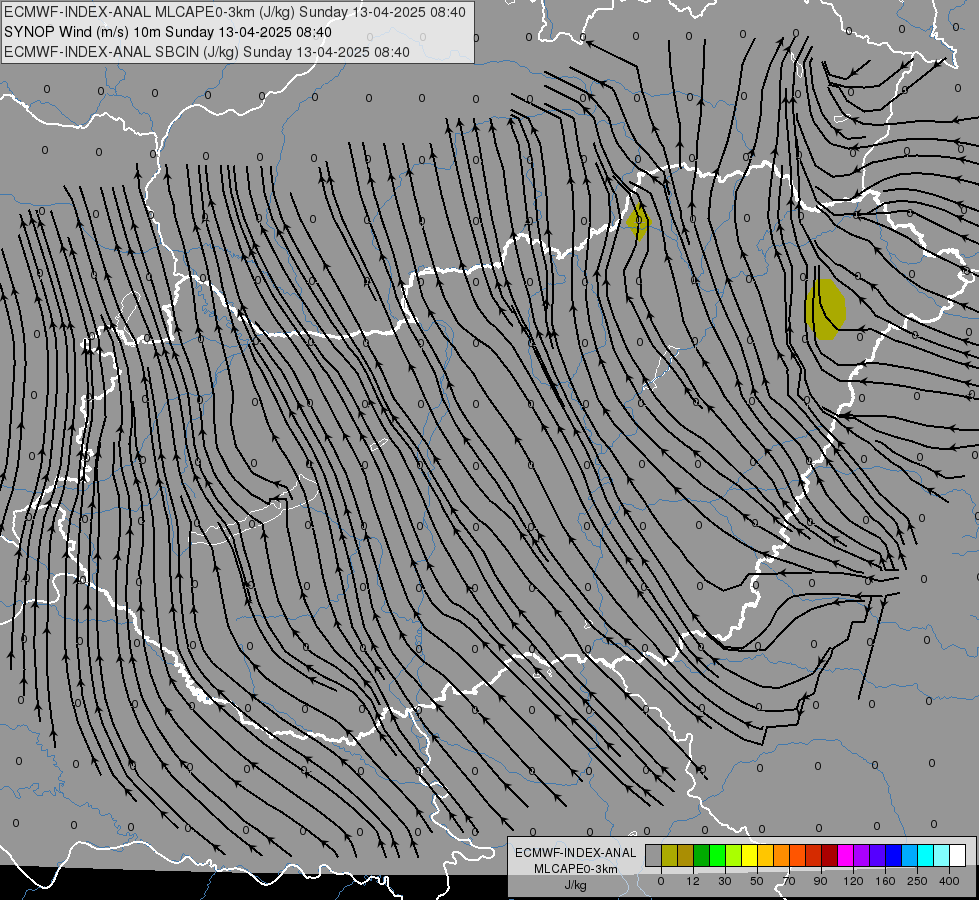Pick the amber-gold legend swatch
Image resolution: width=979 pixels, height=900 pixels.
[765, 855]
